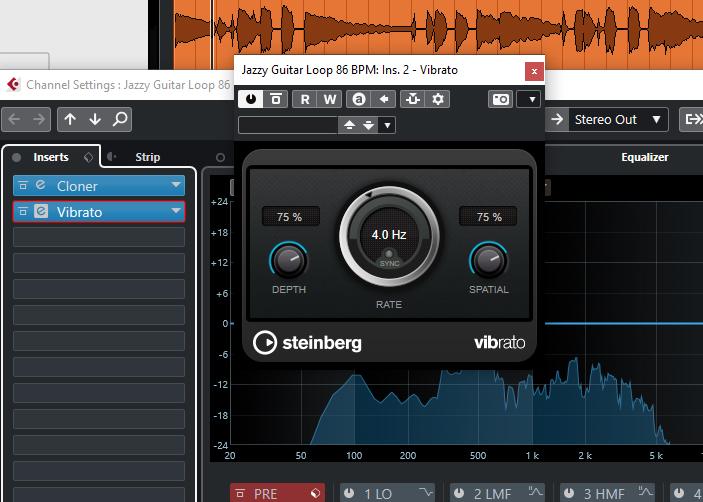703x502 pixels.
Task: Select the Inserts tab
Action: click(50, 157)
